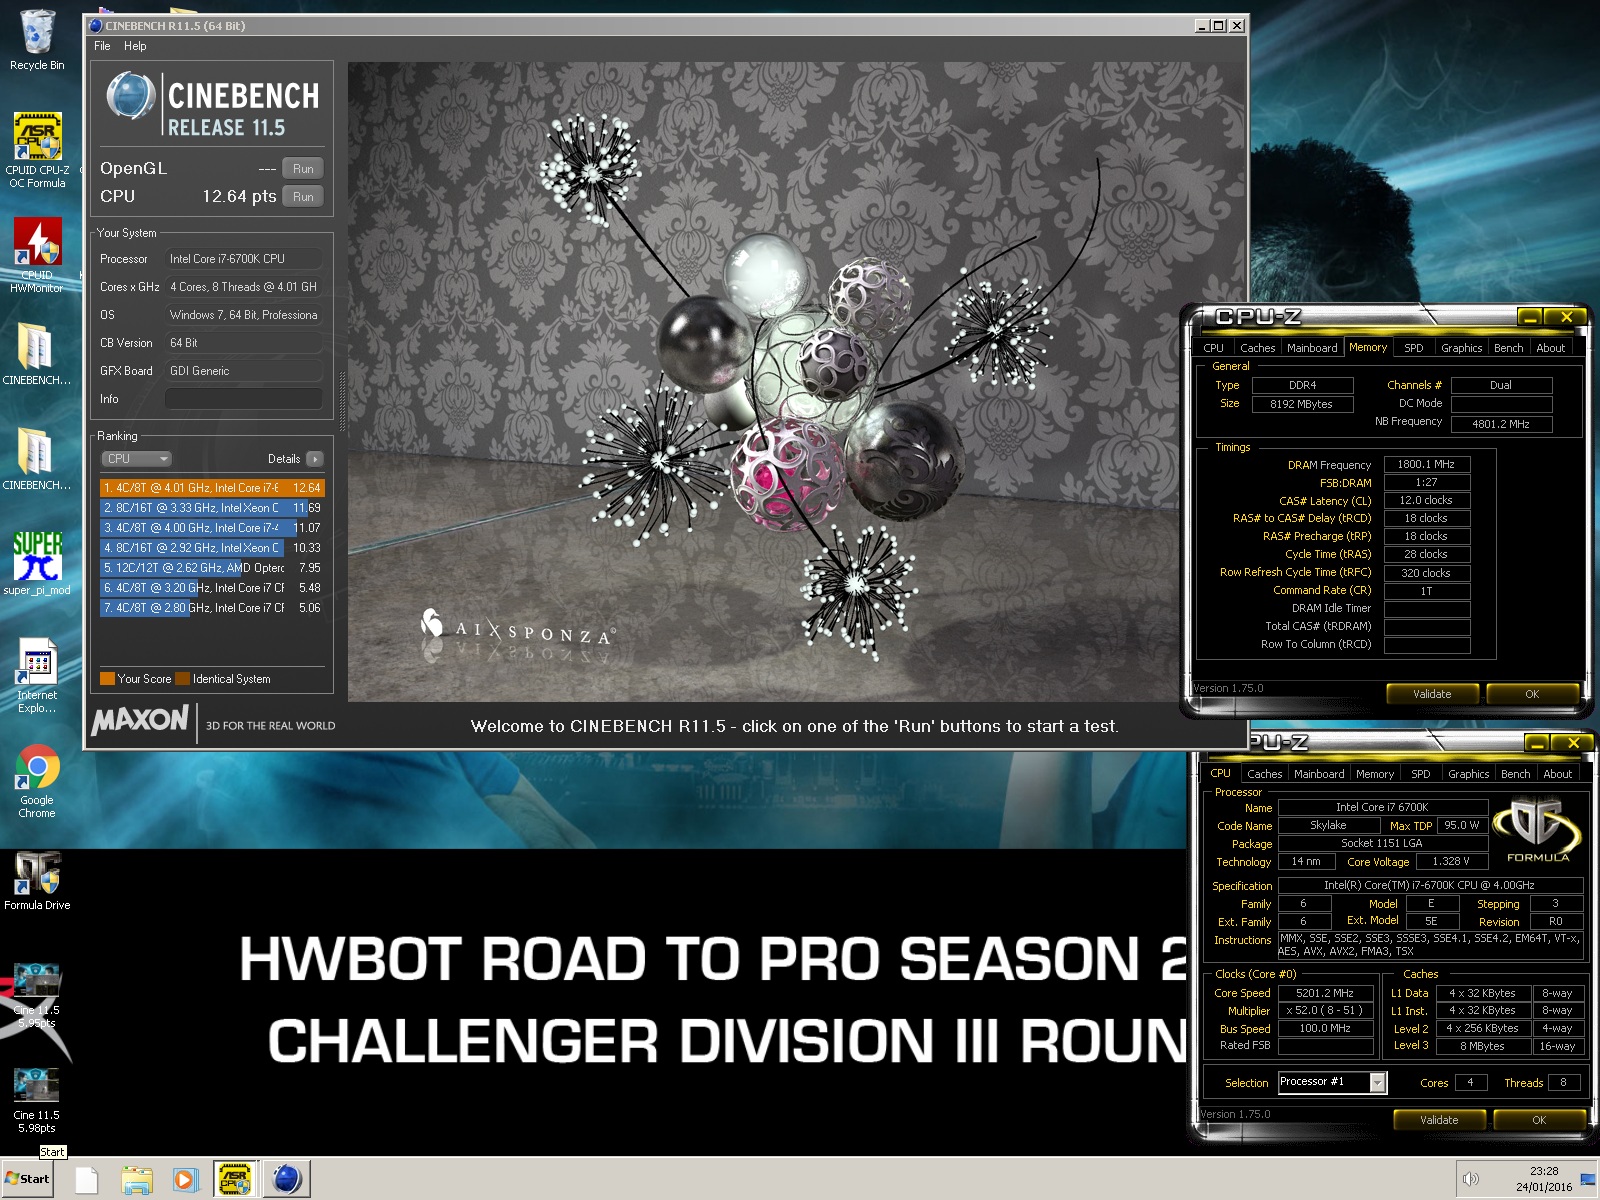Click OK in upper CPU-Z window
The image size is (1600, 1200).
[1532, 694]
